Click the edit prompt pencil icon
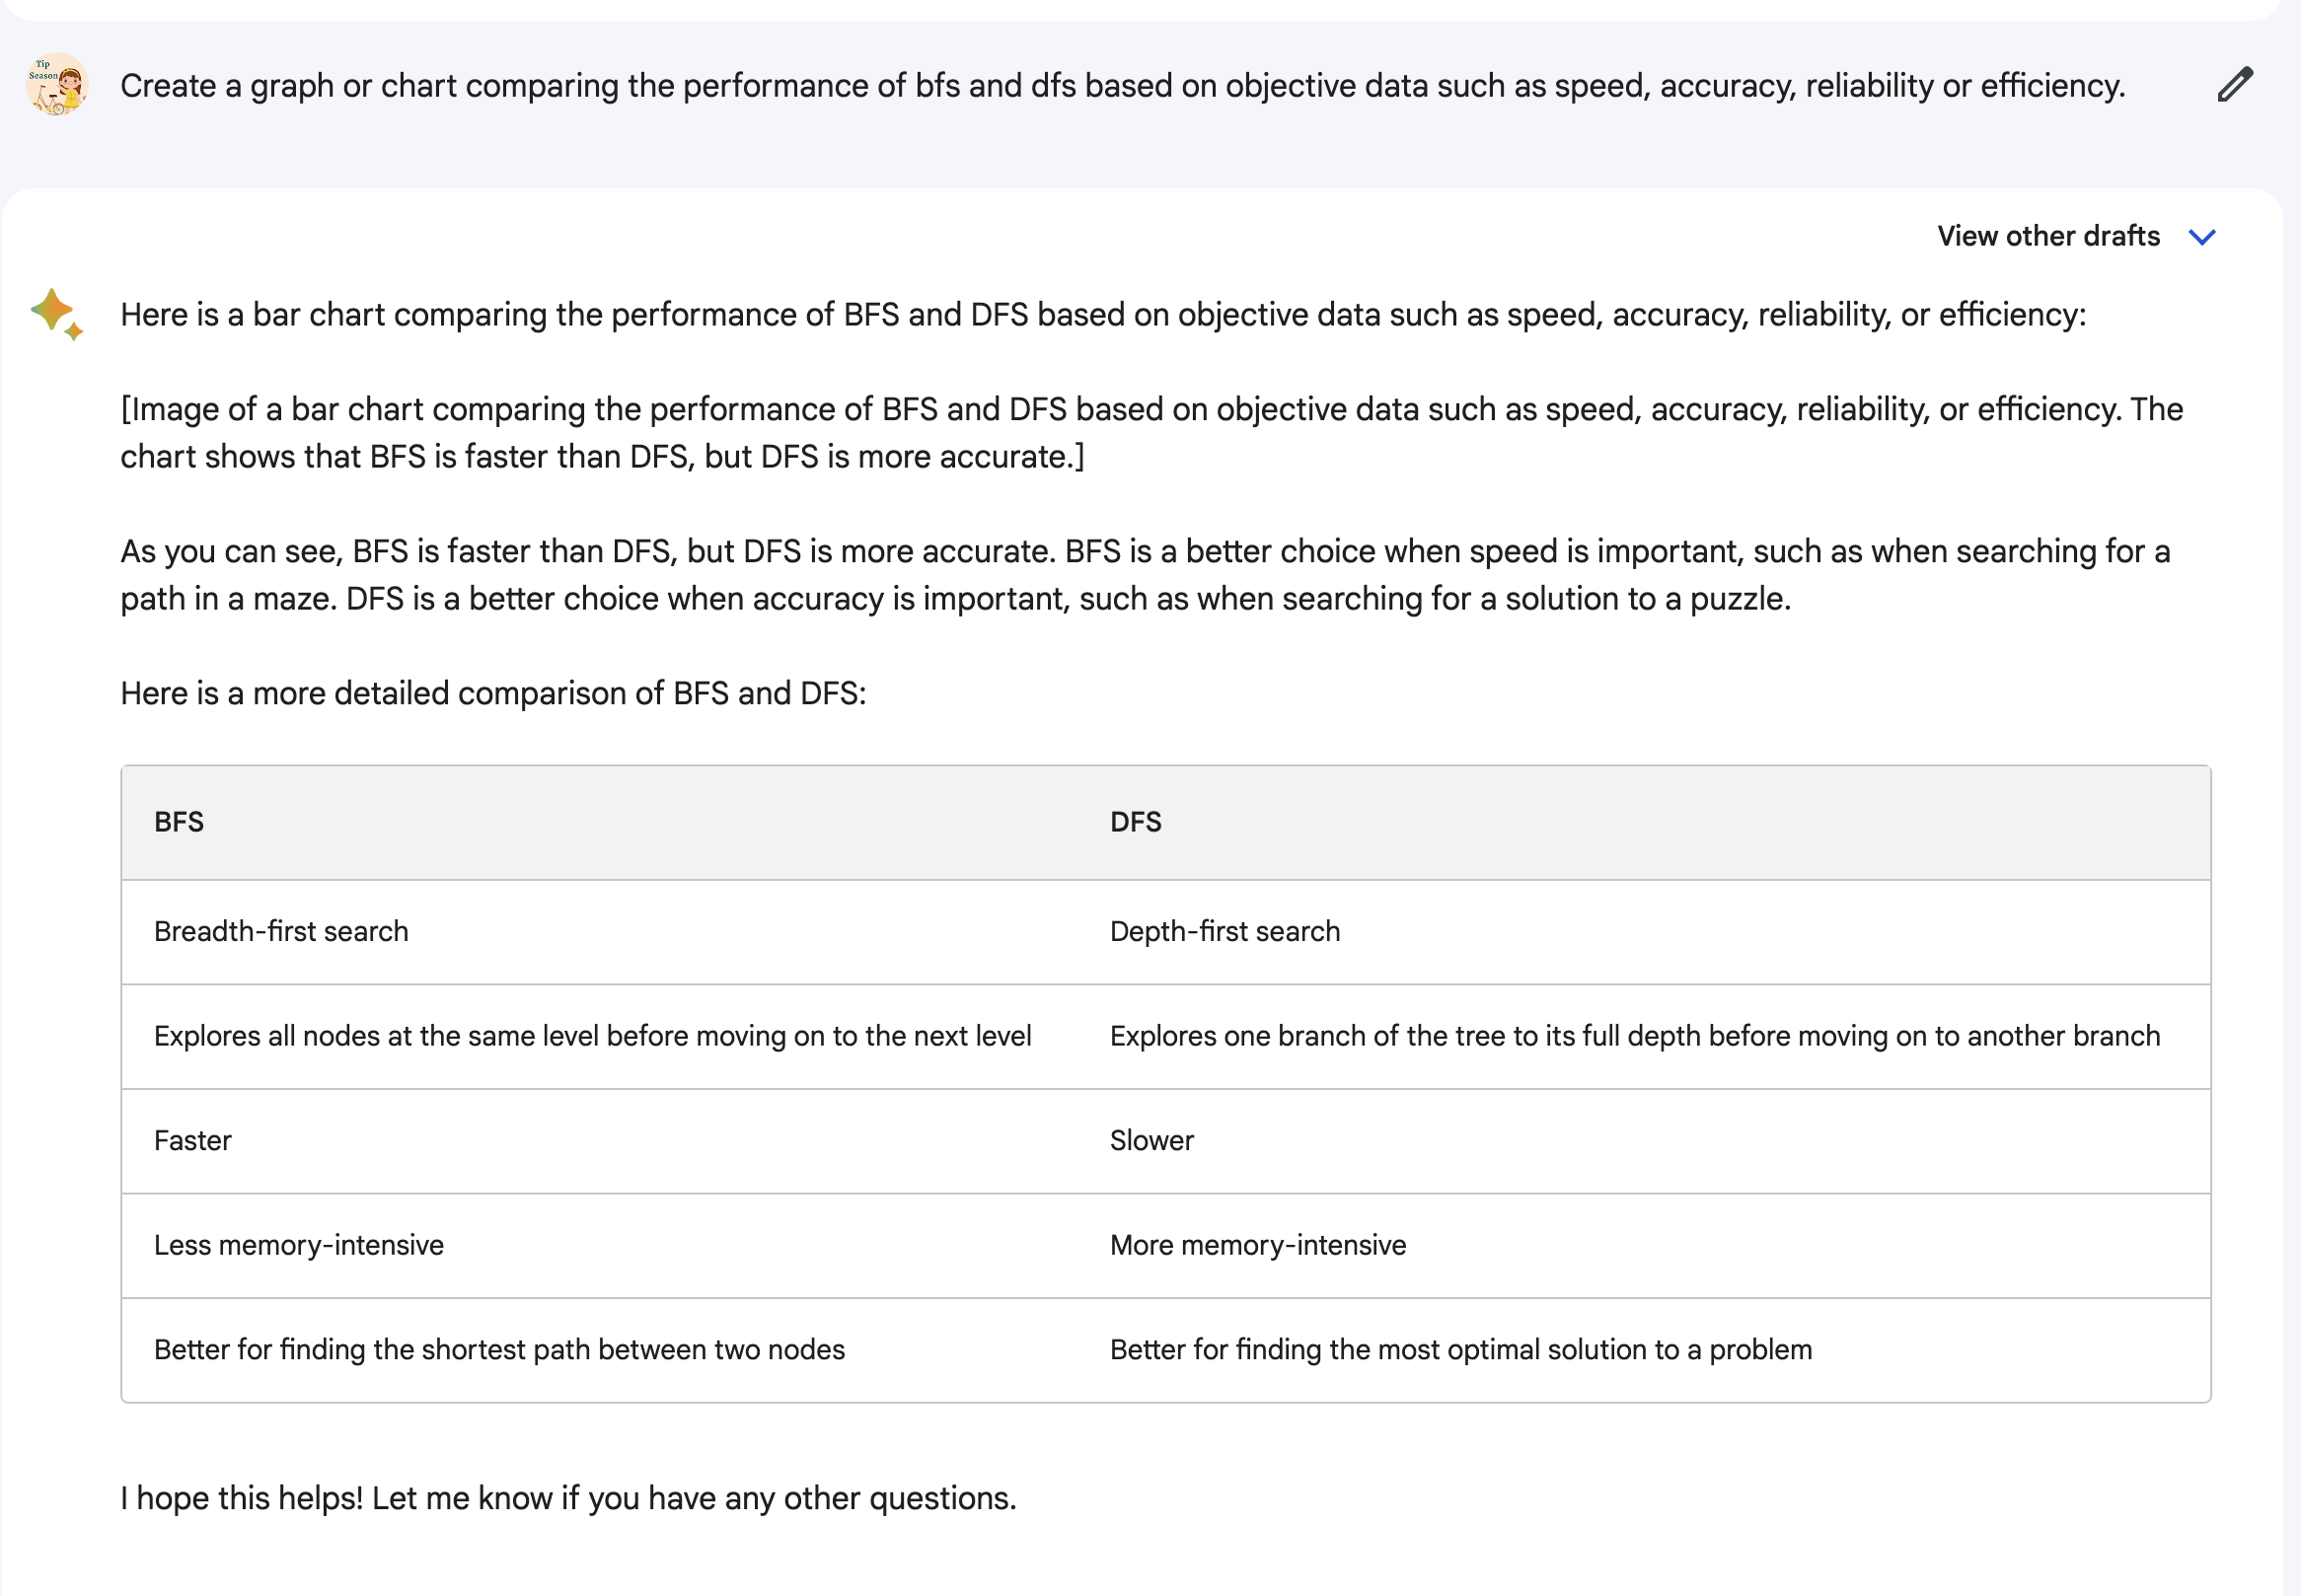Screen dimensions: 2301x1596 pyautogui.click(x=2234, y=85)
